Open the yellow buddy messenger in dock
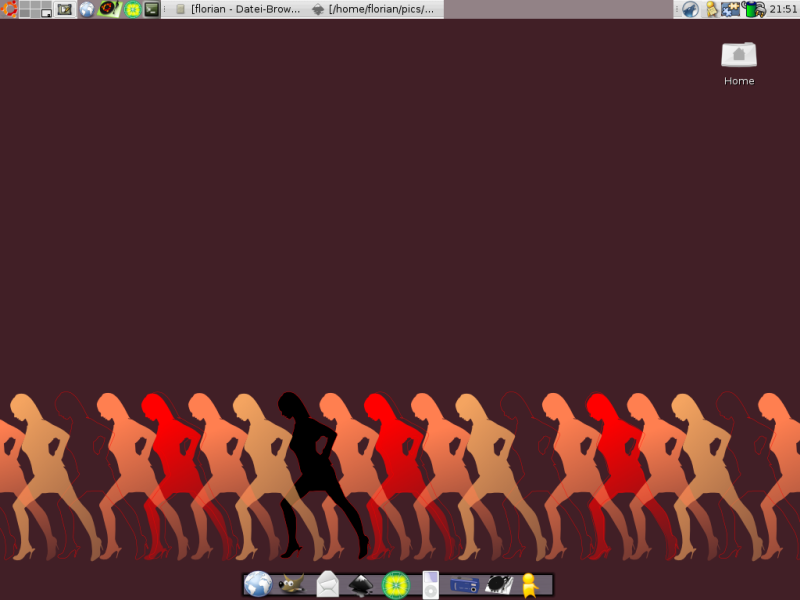This screenshot has height=600, width=800. [530, 585]
